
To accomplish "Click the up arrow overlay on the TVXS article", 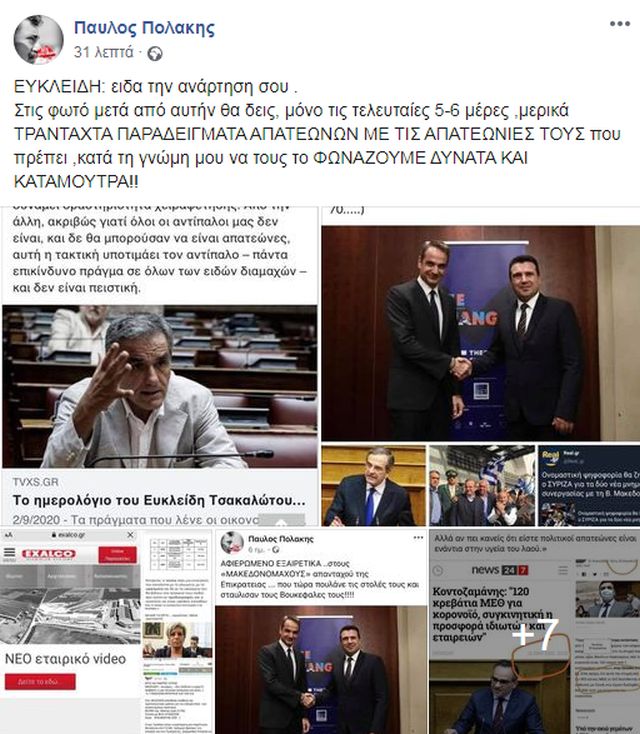I will click(282, 520).
